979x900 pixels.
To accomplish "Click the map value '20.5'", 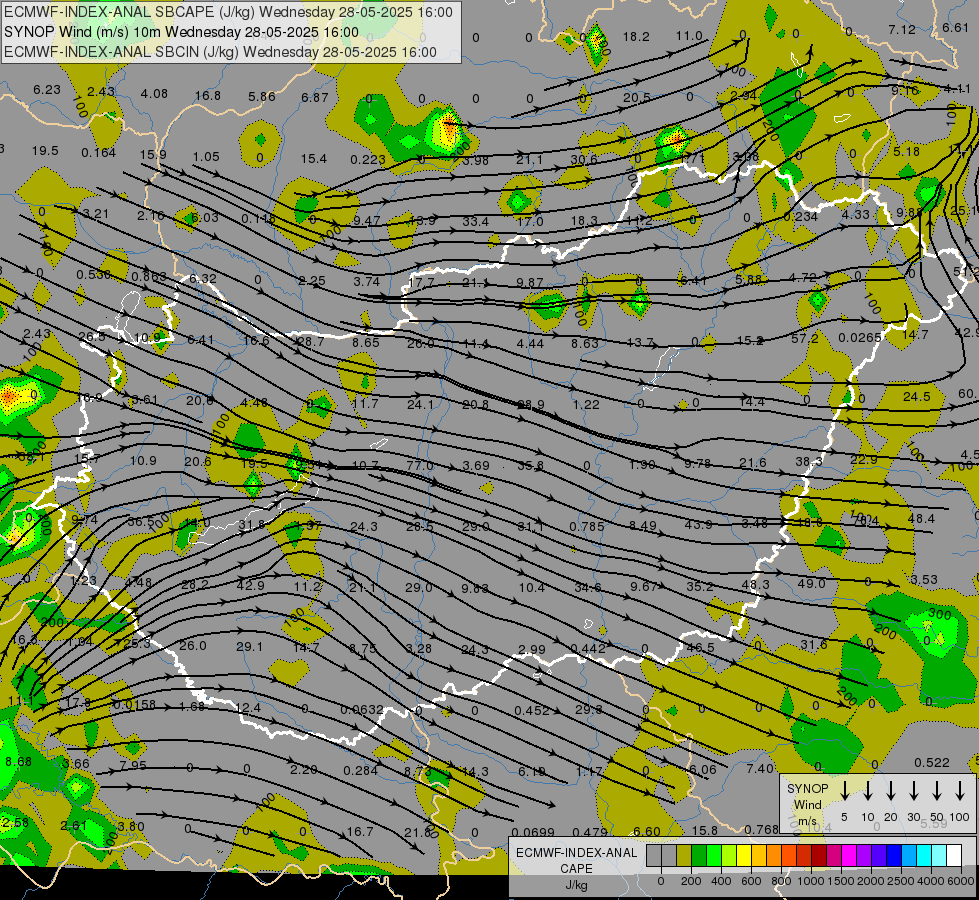I will pos(636,97).
